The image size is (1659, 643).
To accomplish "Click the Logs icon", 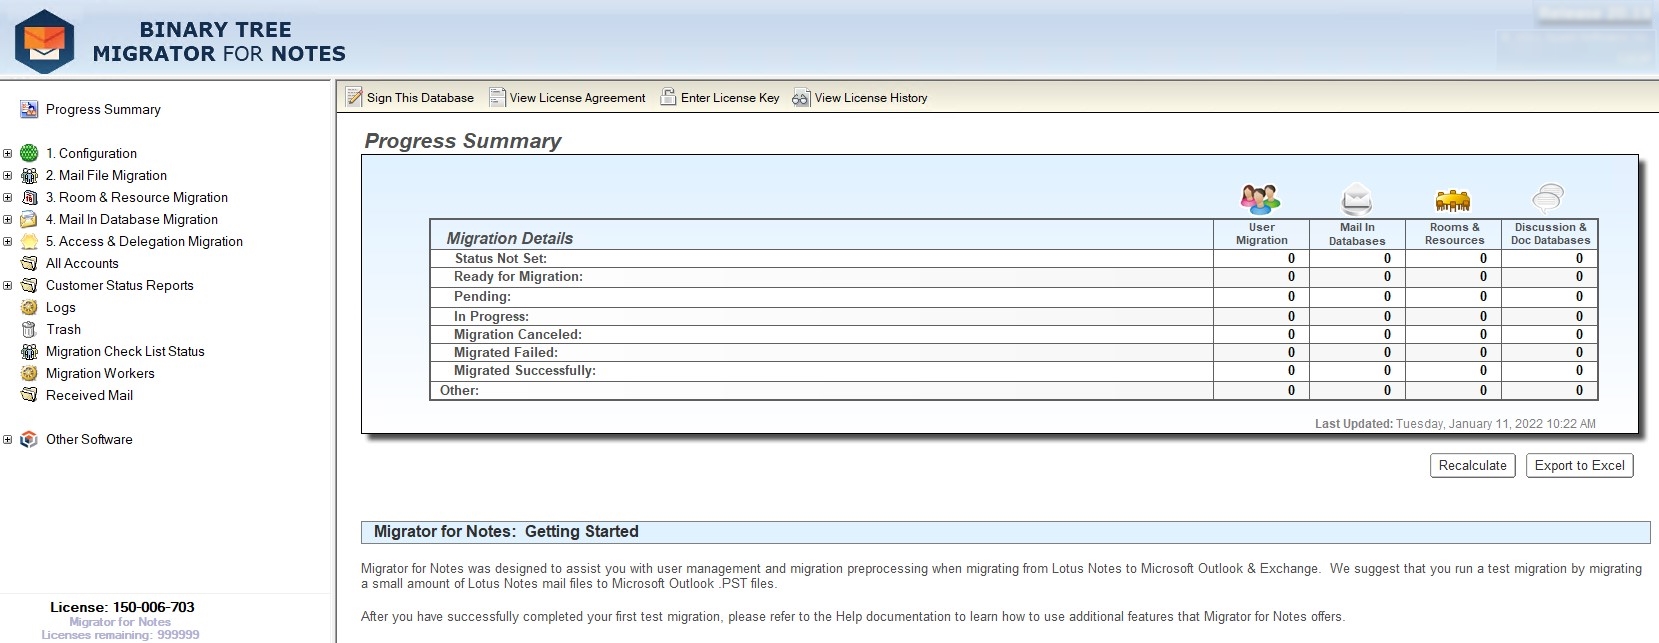I will [29, 307].
